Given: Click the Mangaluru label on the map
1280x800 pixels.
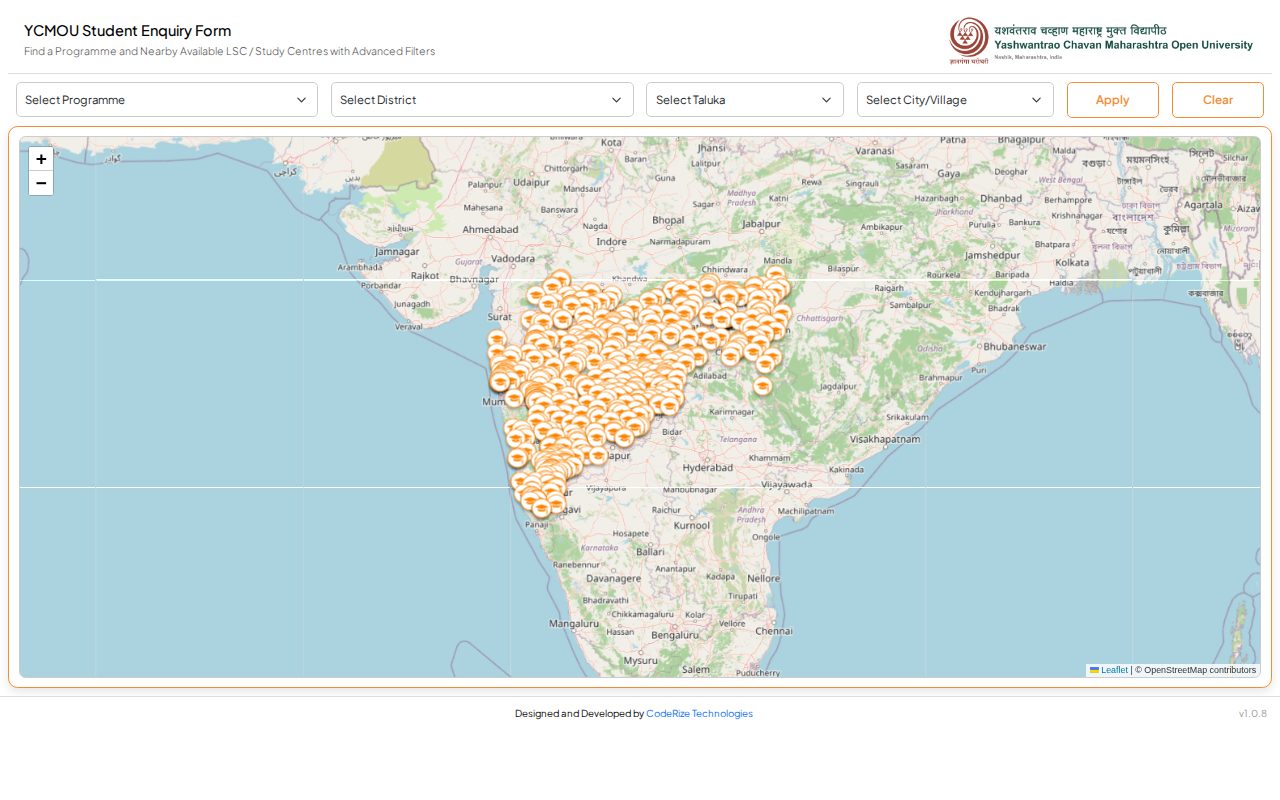Looking at the screenshot, I should [574, 623].
